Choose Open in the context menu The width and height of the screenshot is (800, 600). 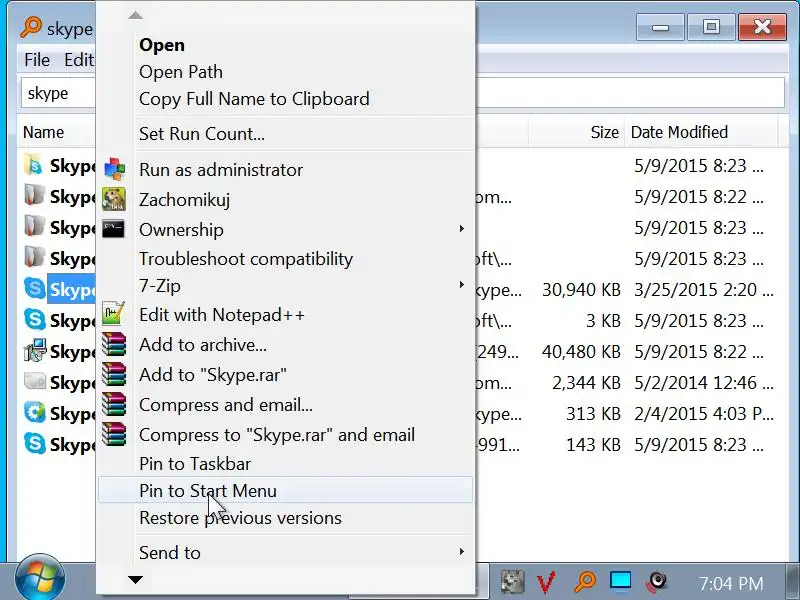pyautogui.click(x=162, y=45)
